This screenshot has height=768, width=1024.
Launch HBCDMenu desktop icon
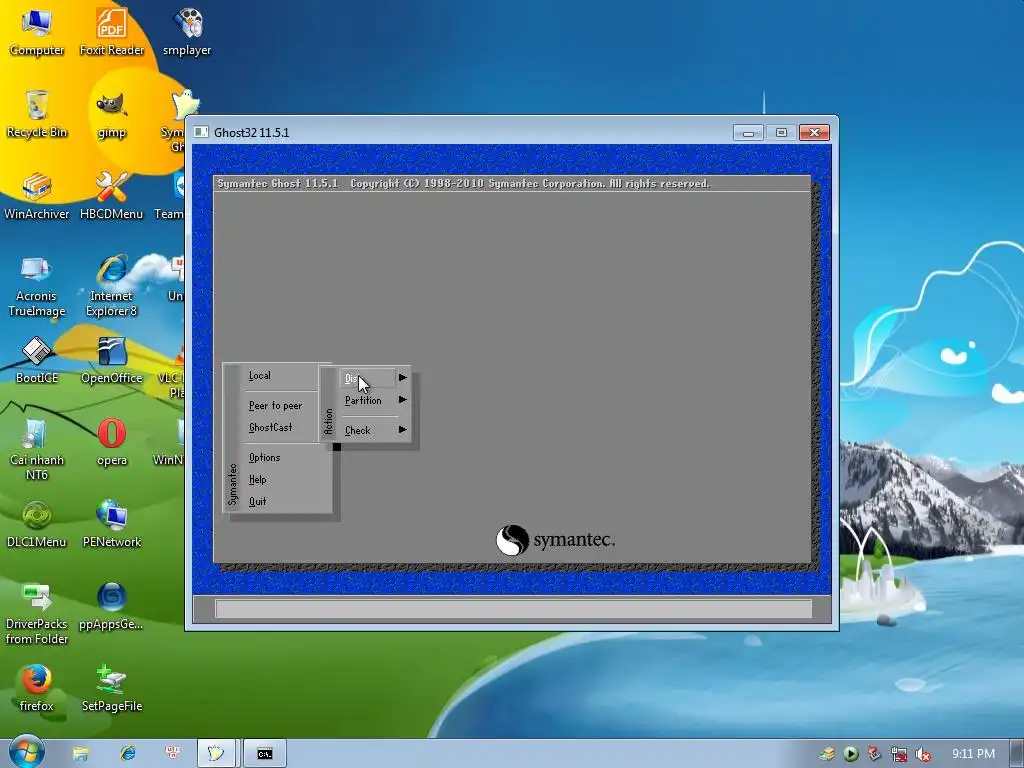coord(112,197)
